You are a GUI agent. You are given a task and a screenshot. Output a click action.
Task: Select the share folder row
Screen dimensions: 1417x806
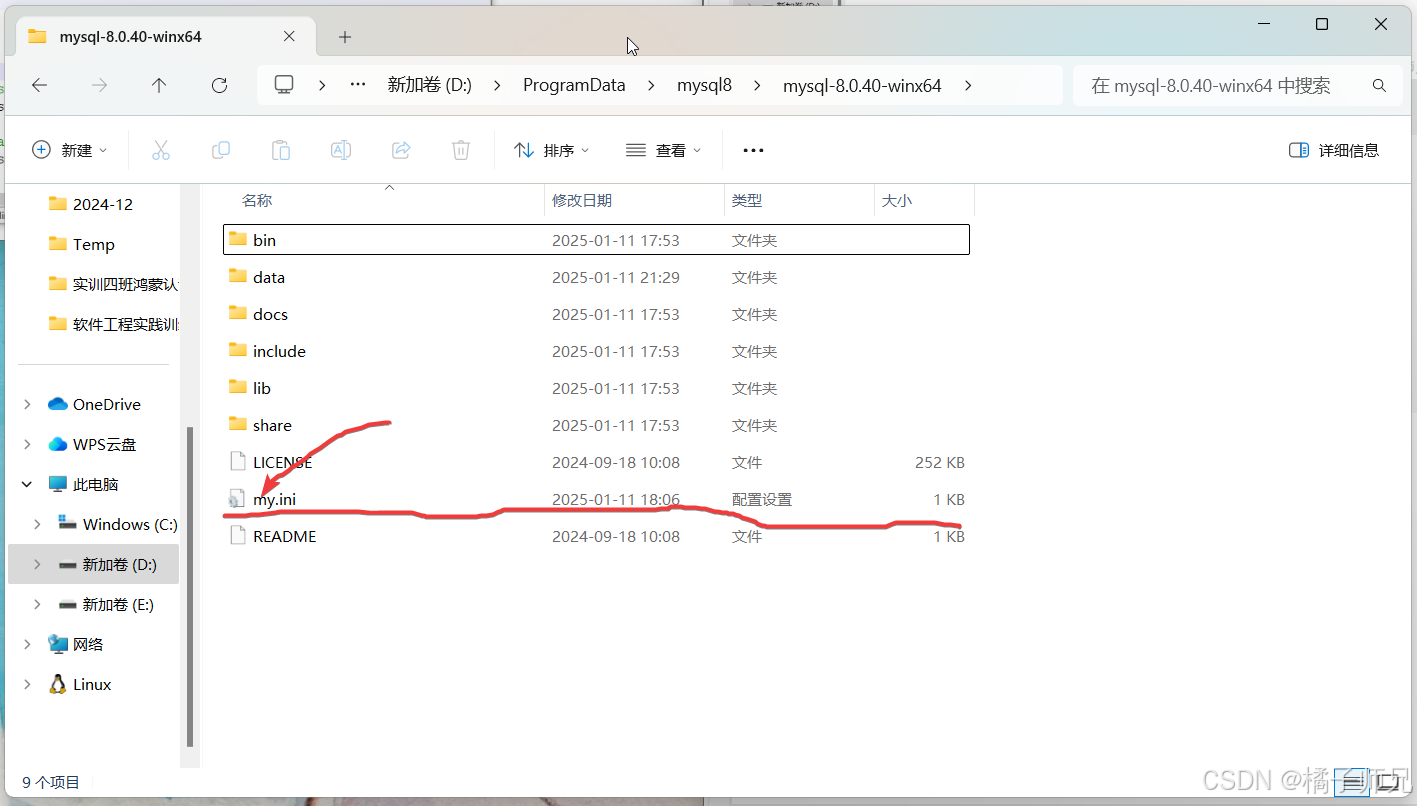click(x=596, y=425)
